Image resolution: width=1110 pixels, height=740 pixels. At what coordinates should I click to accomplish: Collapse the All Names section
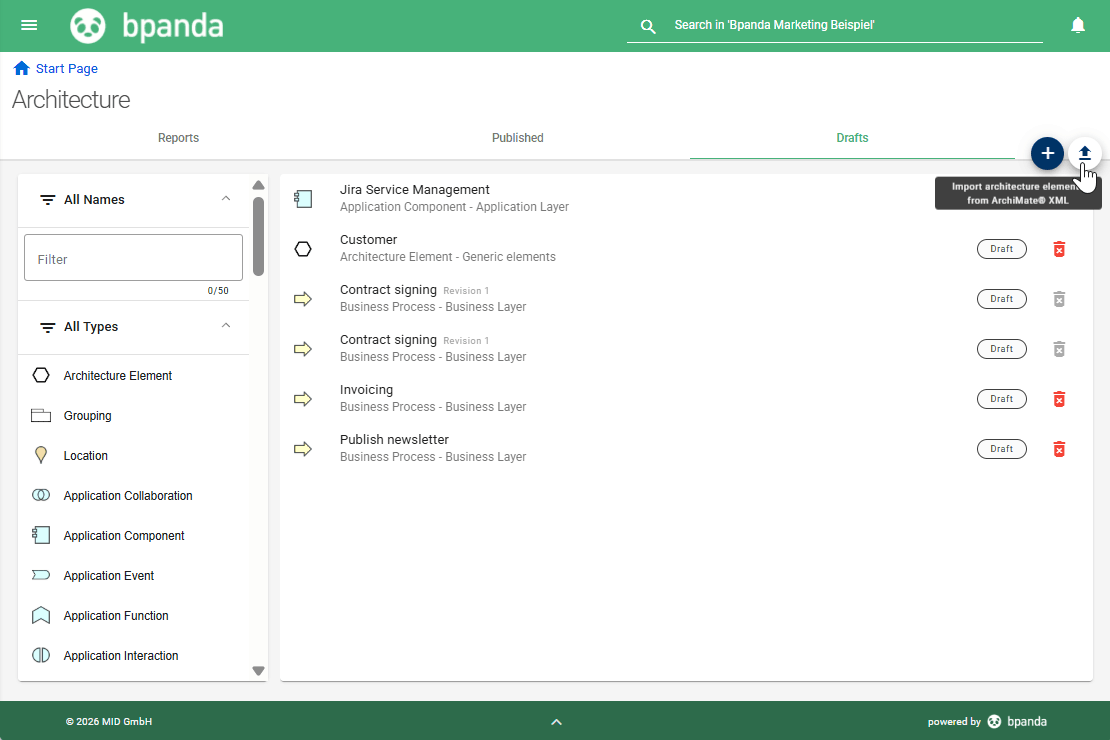[x=226, y=199]
